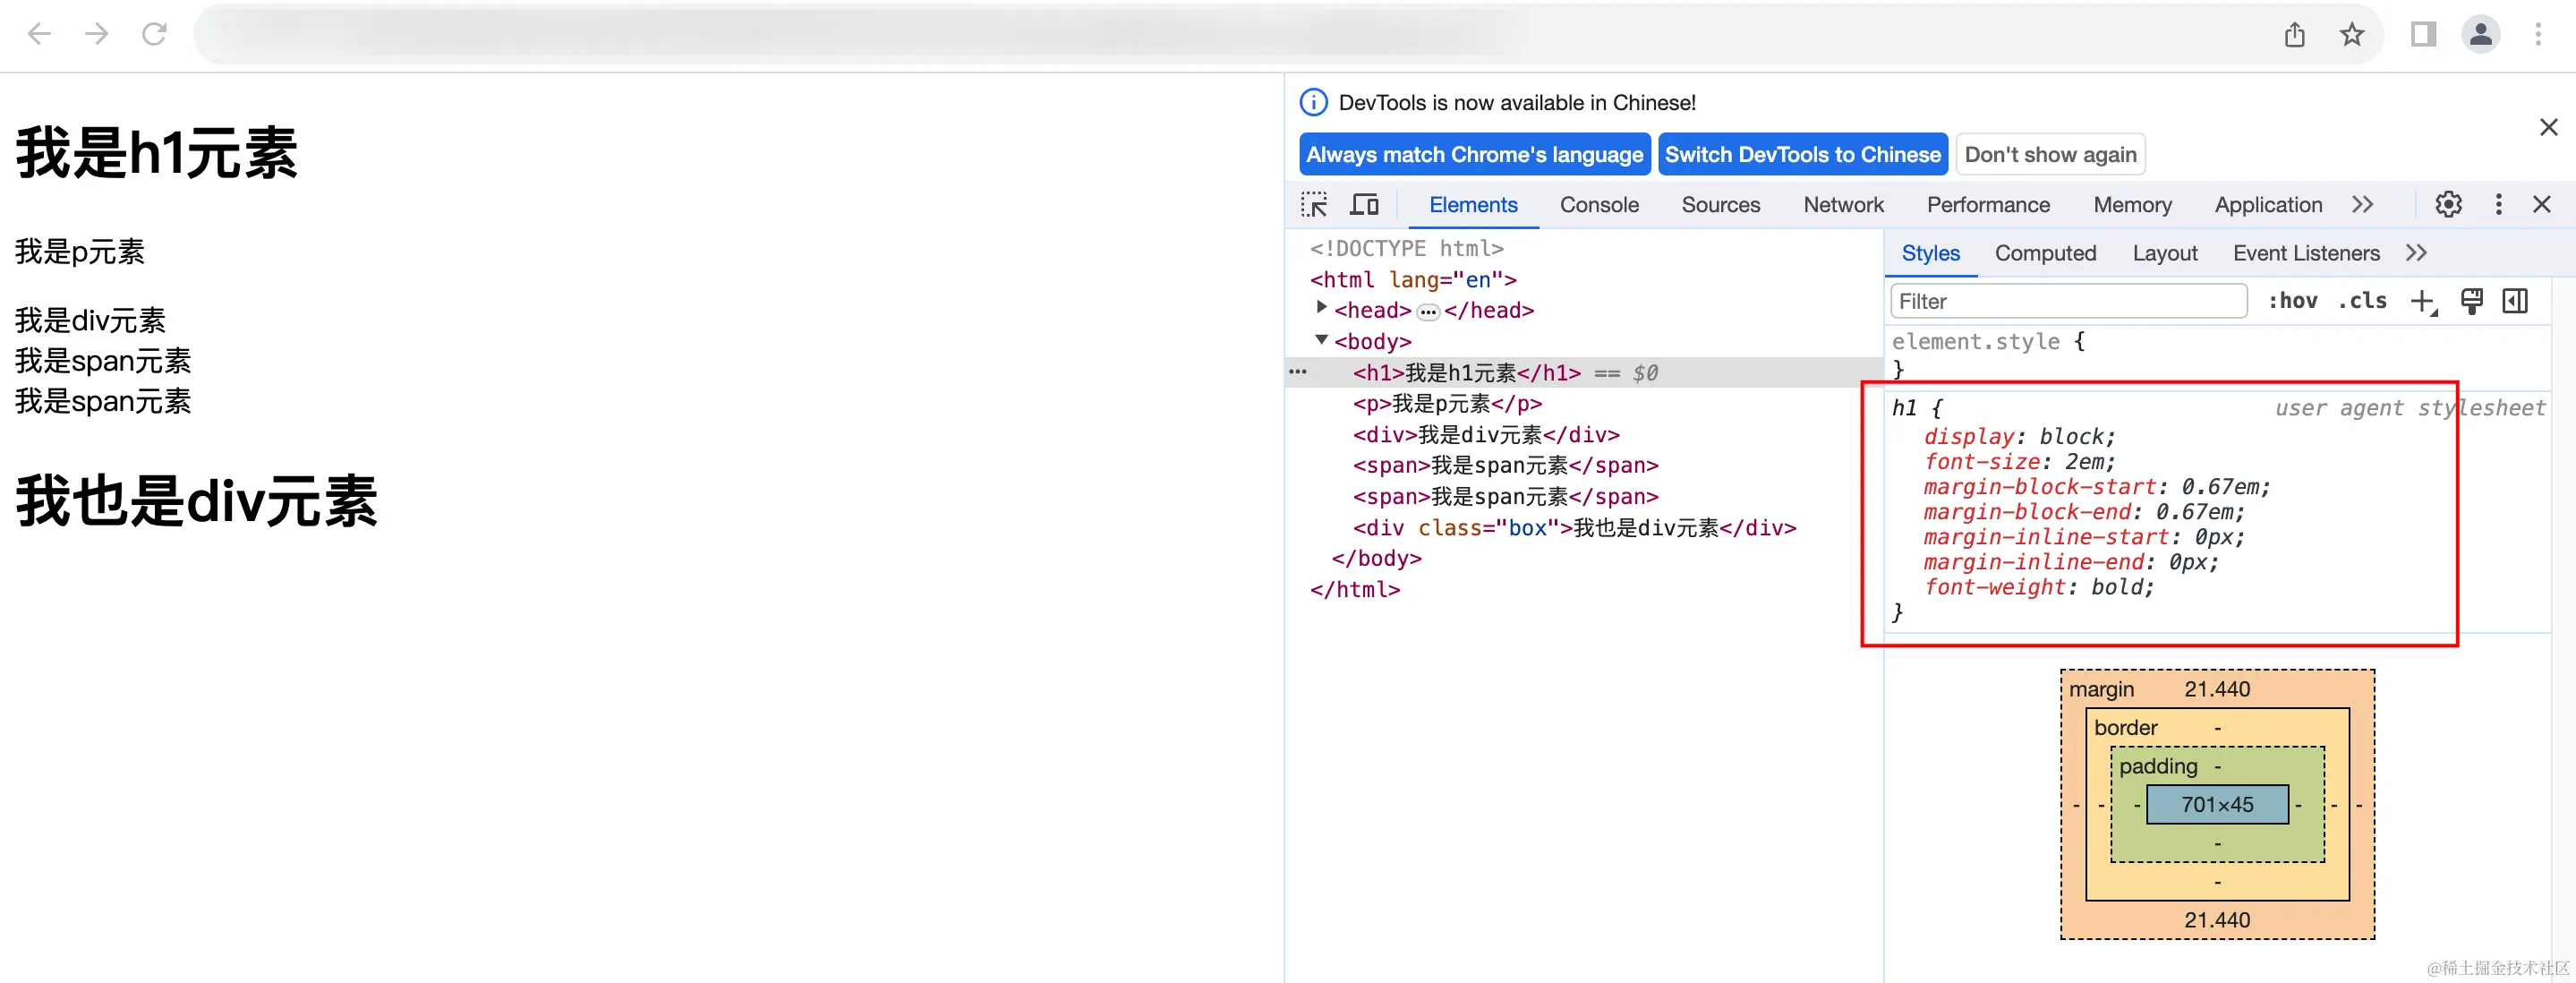Reload the current page
This screenshot has height=983, width=2576.
point(154,35)
